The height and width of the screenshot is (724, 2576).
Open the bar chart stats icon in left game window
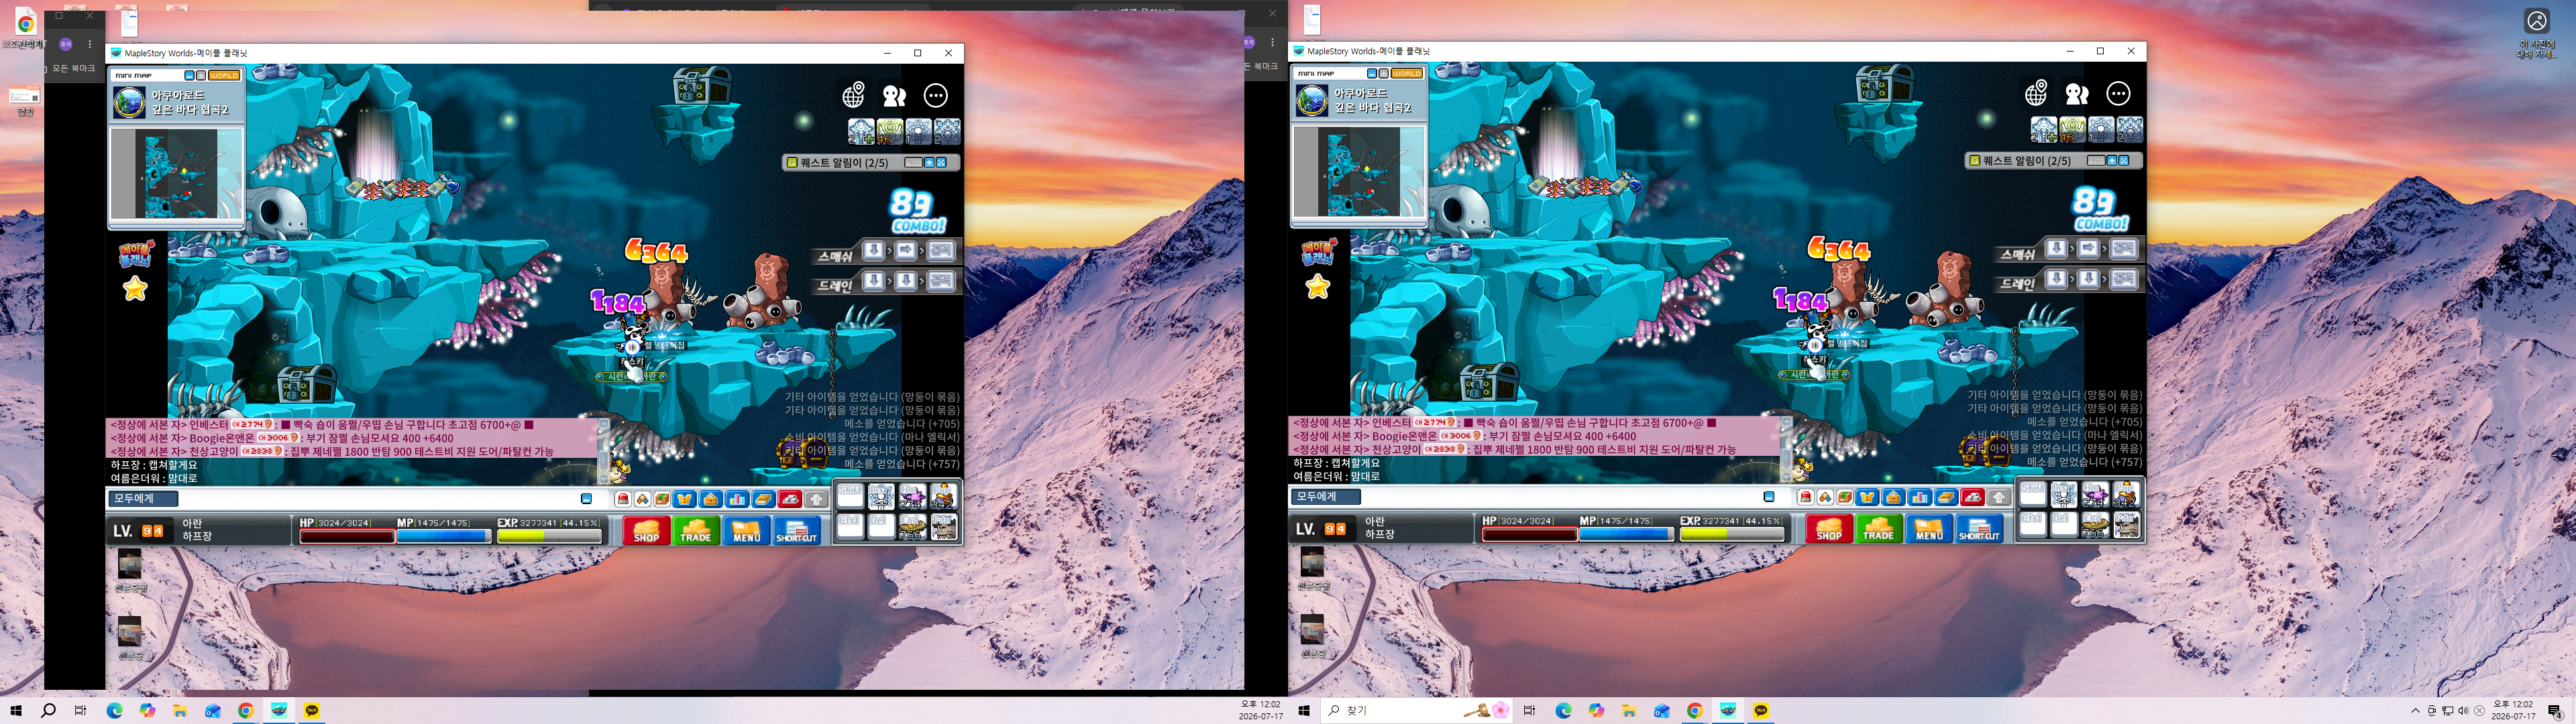tap(737, 499)
